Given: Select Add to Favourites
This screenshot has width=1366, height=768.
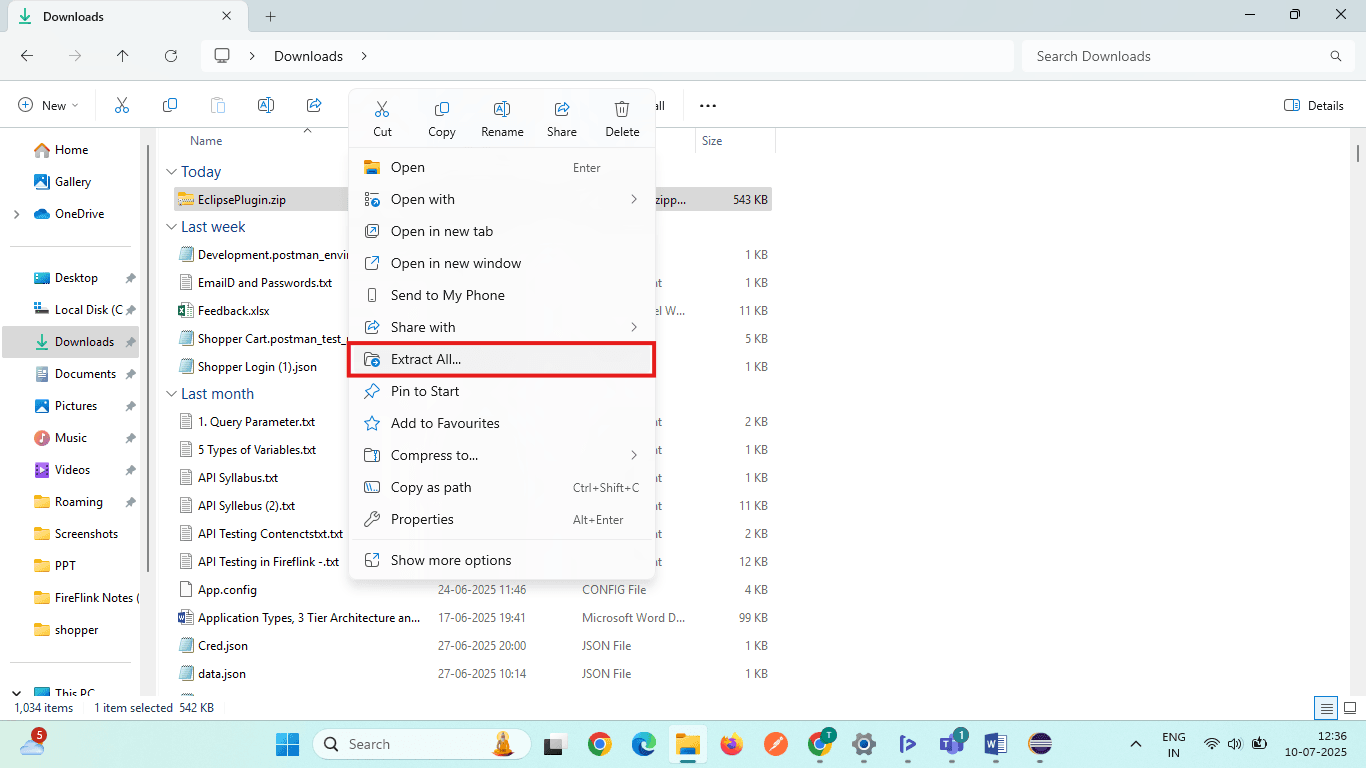Looking at the screenshot, I should pos(501,423).
